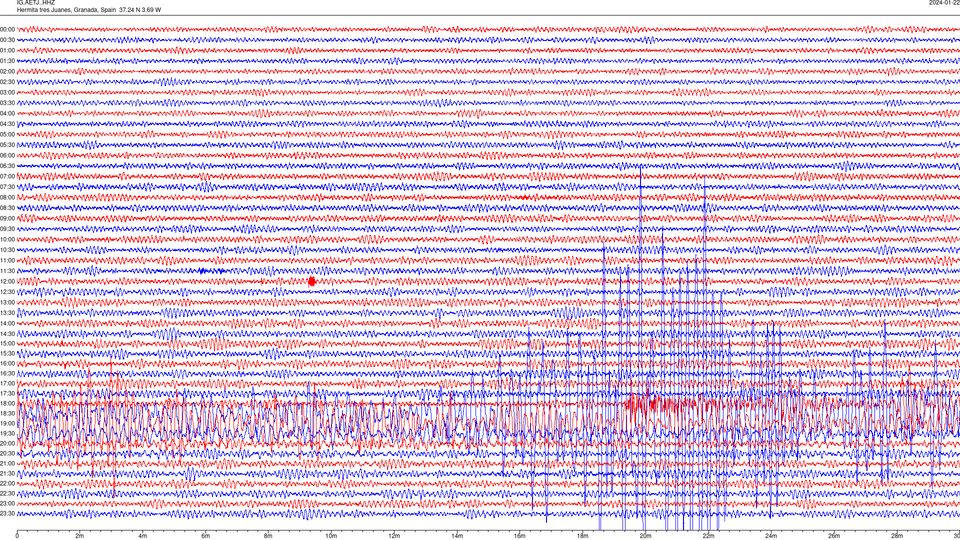The width and height of the screenshot is (960, 540).
Task: Select the 11:00 time label
Action: click(x=7, y=260)
